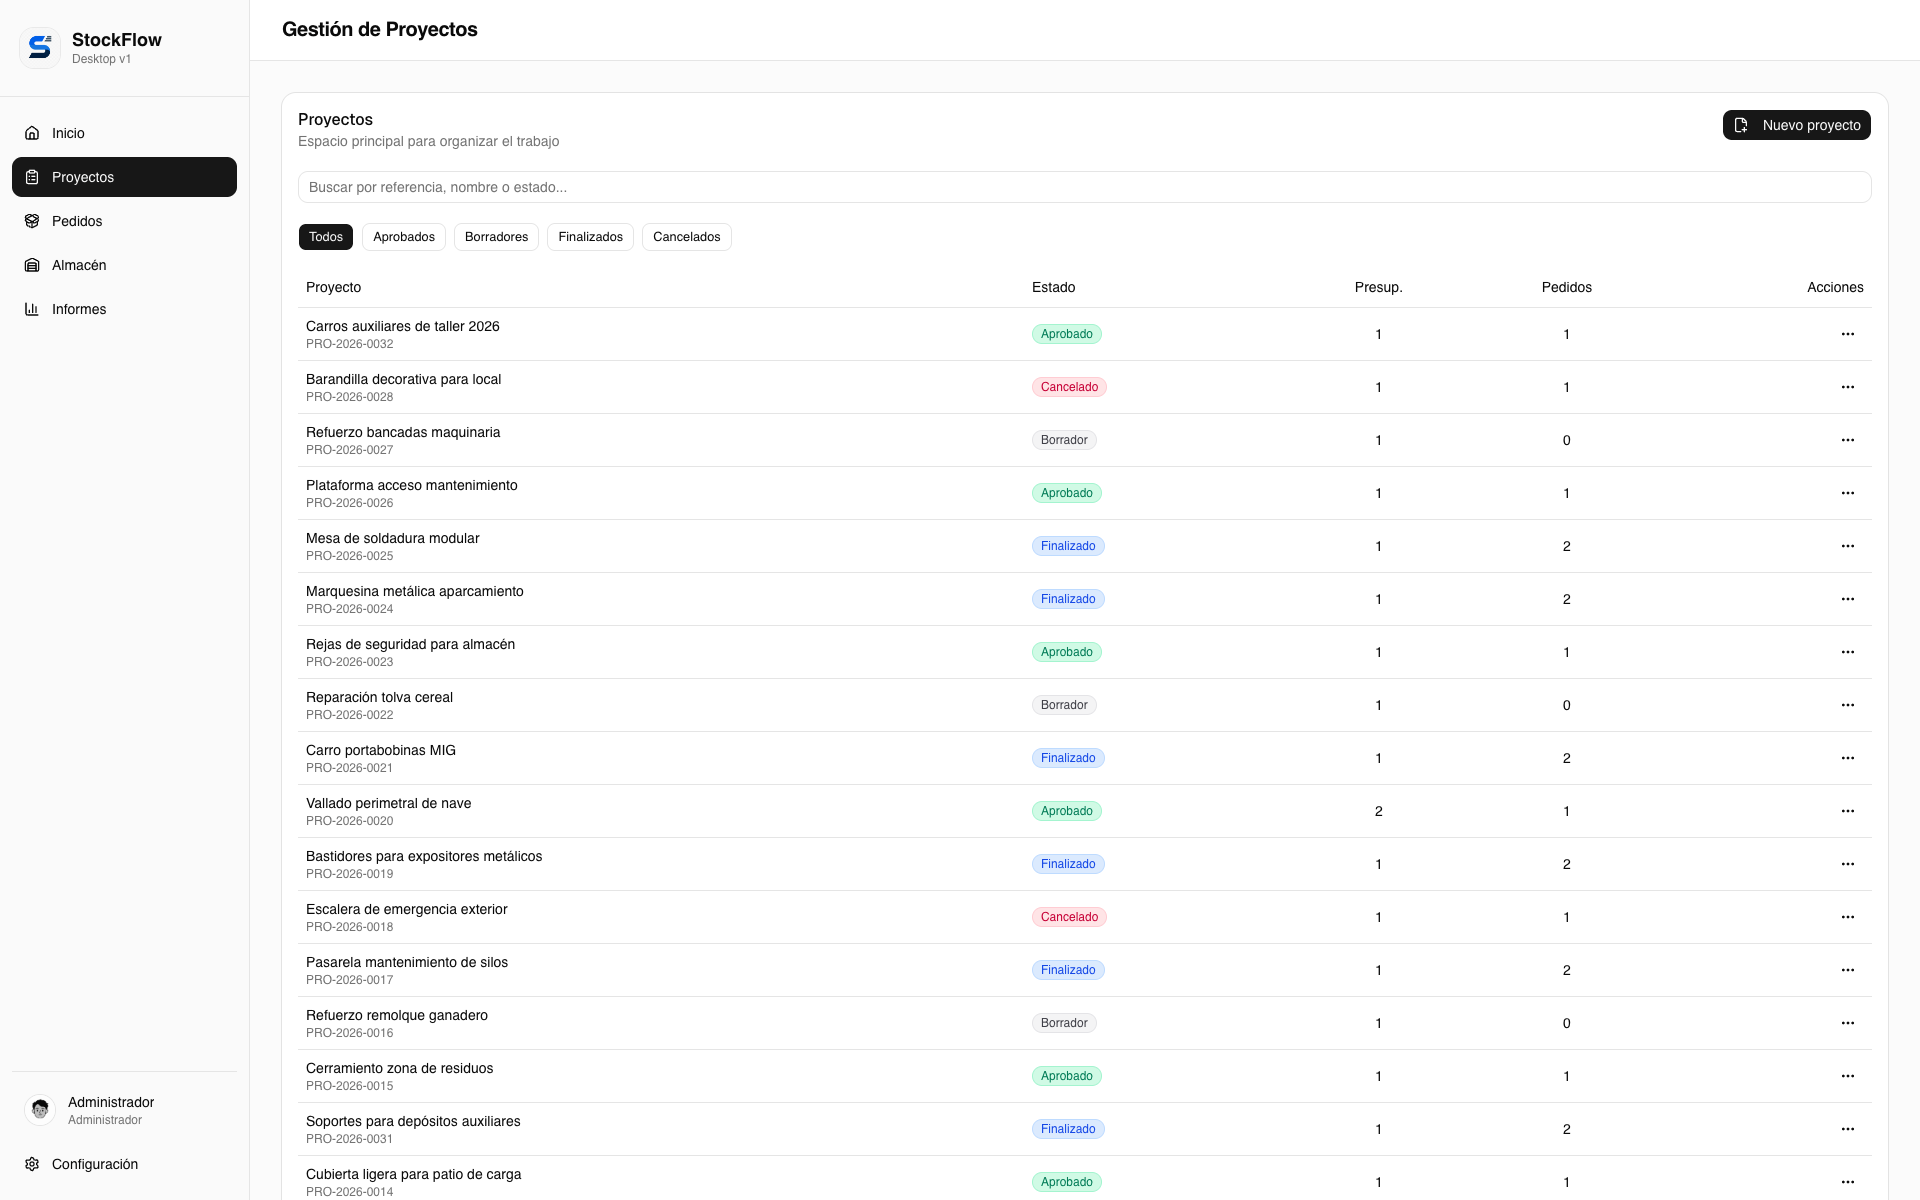Click the Proyectos clipboard icon in sidebar
1920x1200 pixels.
coord(32,177)
